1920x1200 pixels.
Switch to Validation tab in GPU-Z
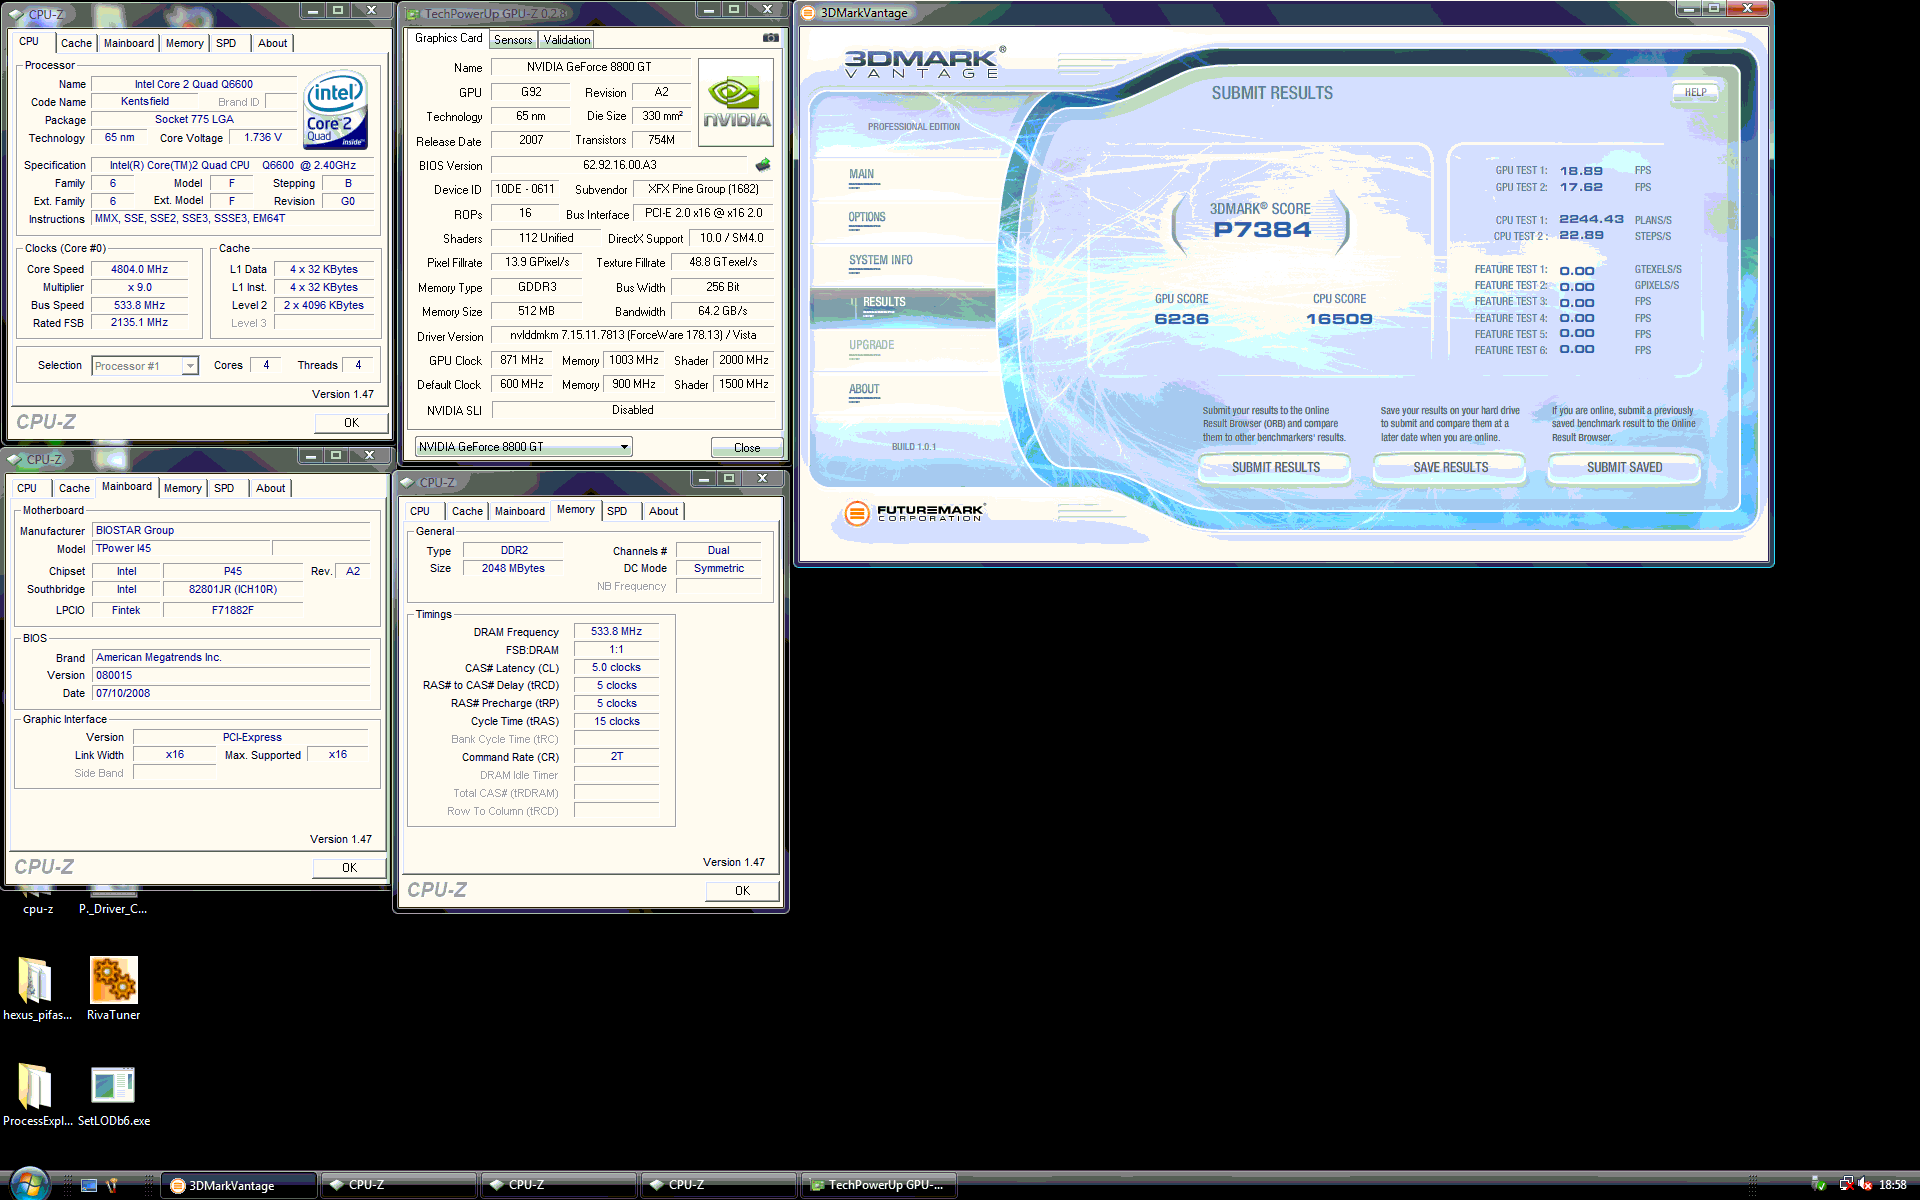[567, 40]
